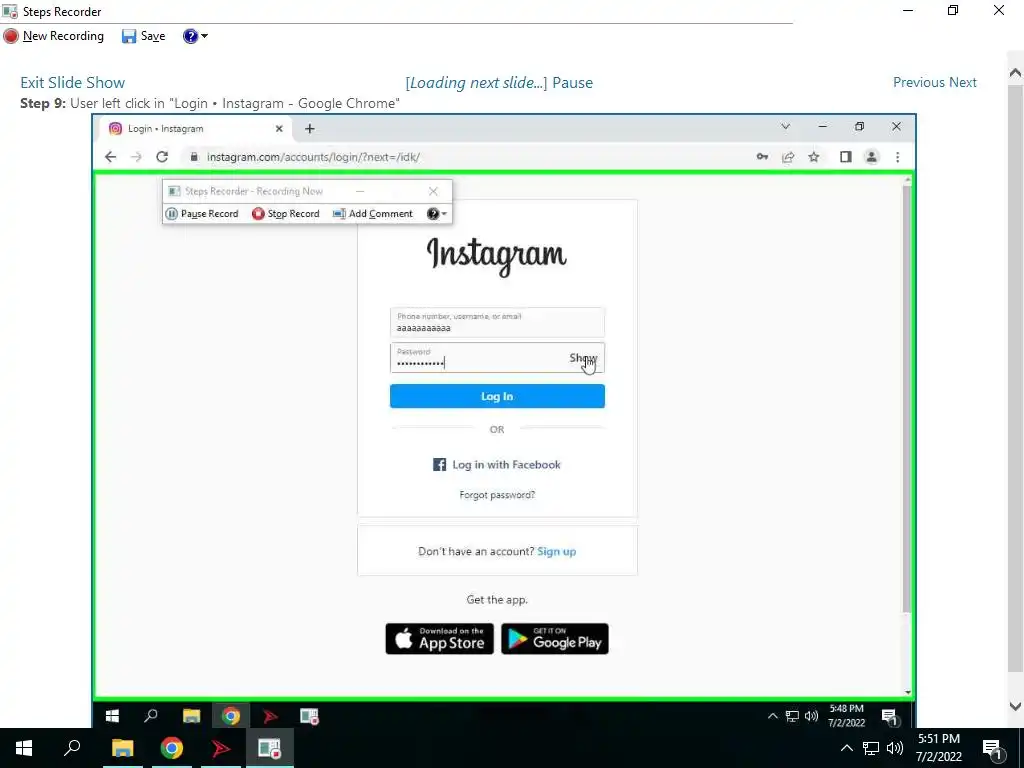
Task: Start a New Recording in Steps Recorder
Action: (x=54, y=36)
